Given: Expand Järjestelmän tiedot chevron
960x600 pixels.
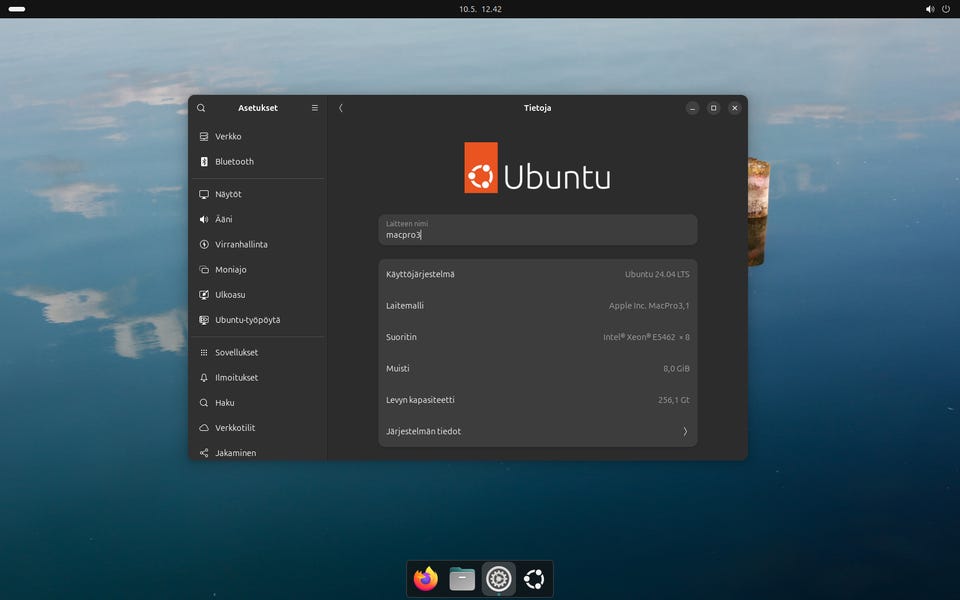Looking at the screenshot, I should pos(684,432).
